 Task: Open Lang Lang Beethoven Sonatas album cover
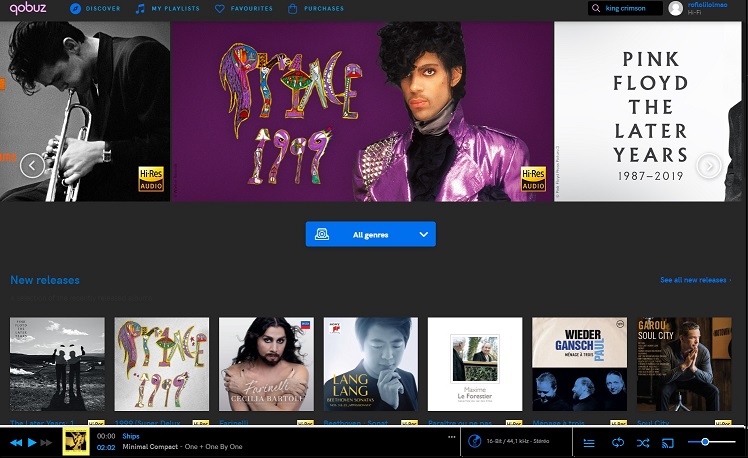(x=371, y=364)
